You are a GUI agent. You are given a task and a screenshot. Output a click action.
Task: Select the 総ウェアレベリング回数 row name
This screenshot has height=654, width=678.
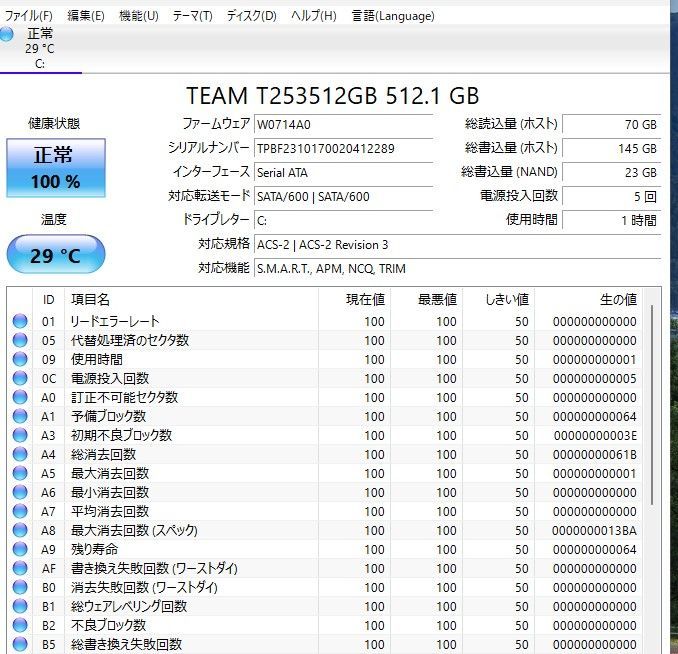pyautogui.click(x=128, y=607)
